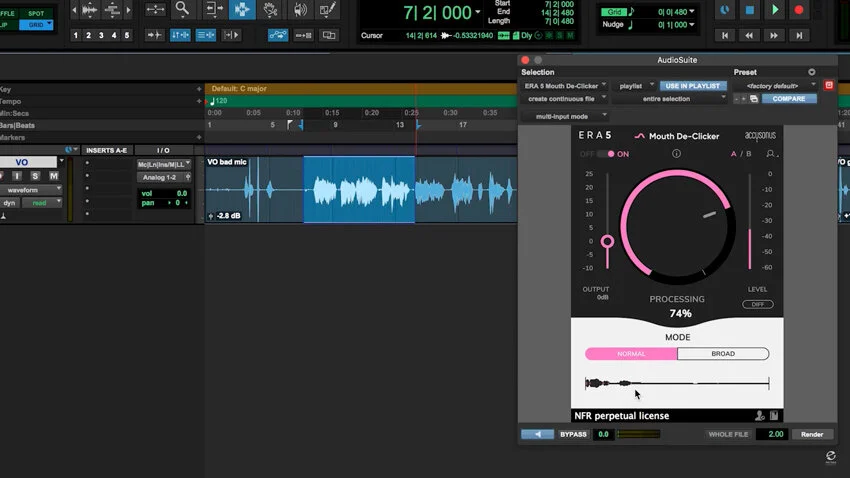The height and width of the screenshot is (478, 850).
Task: Click the horizontal zoom toggle icon
Action: 155,9
